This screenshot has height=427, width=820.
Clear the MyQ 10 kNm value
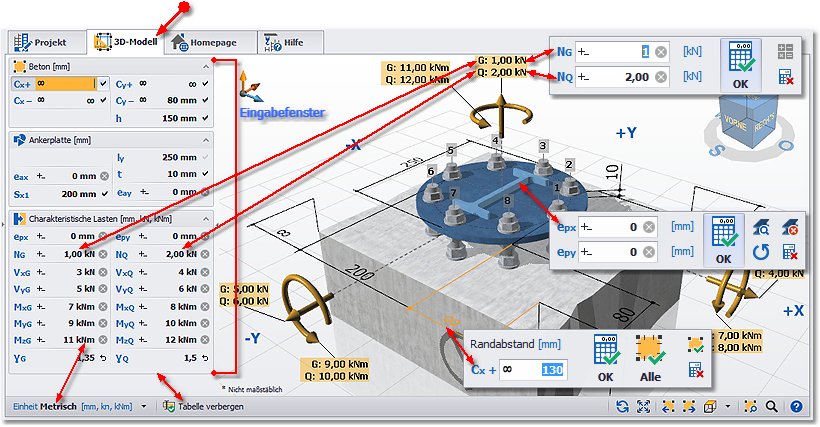click(x=205, y=323)
